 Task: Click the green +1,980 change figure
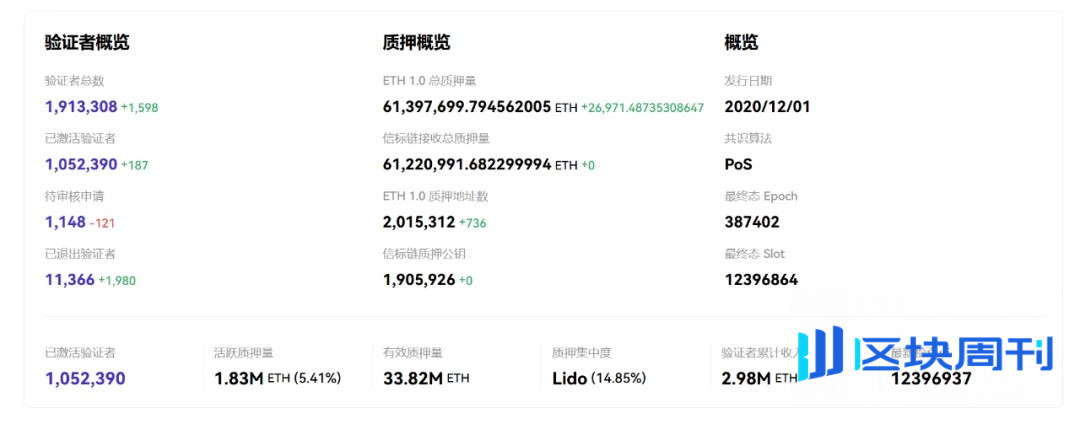pyautogui.click(x=117, y=281)
